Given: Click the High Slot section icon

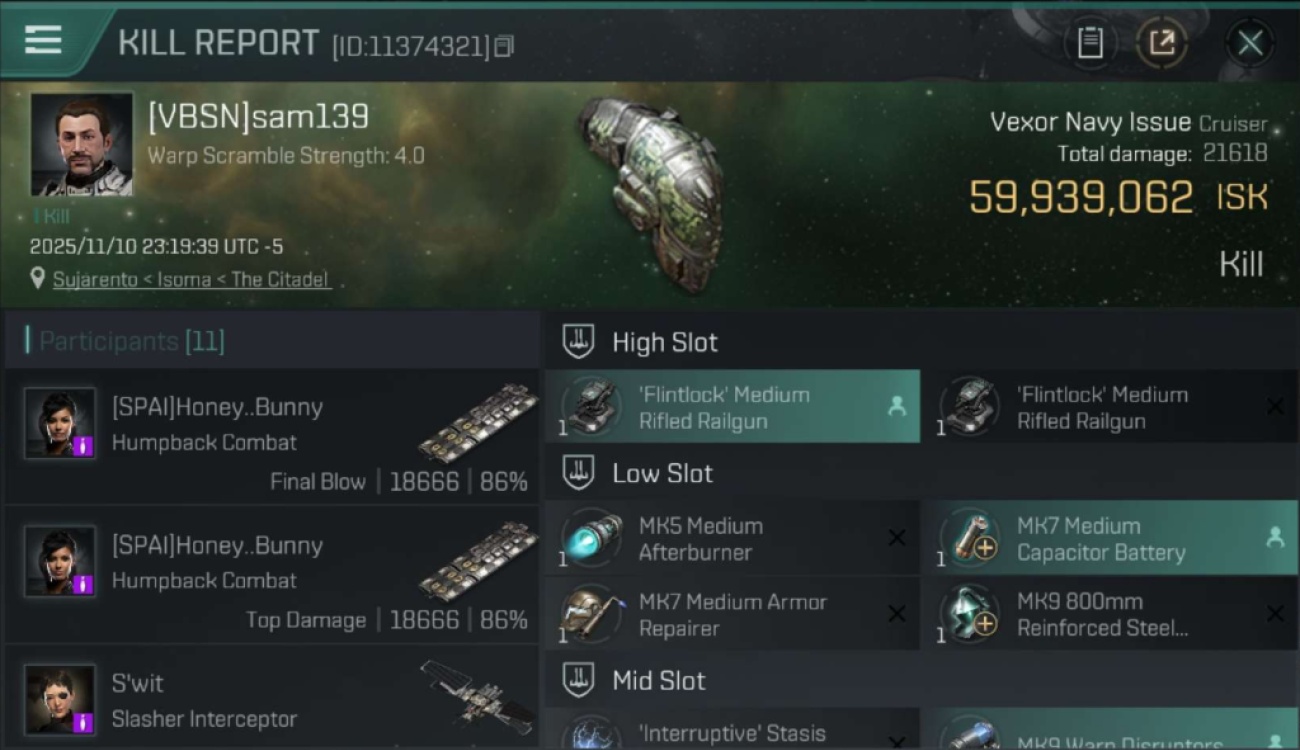Looking at the screenshot, I should tap(578, 342).
